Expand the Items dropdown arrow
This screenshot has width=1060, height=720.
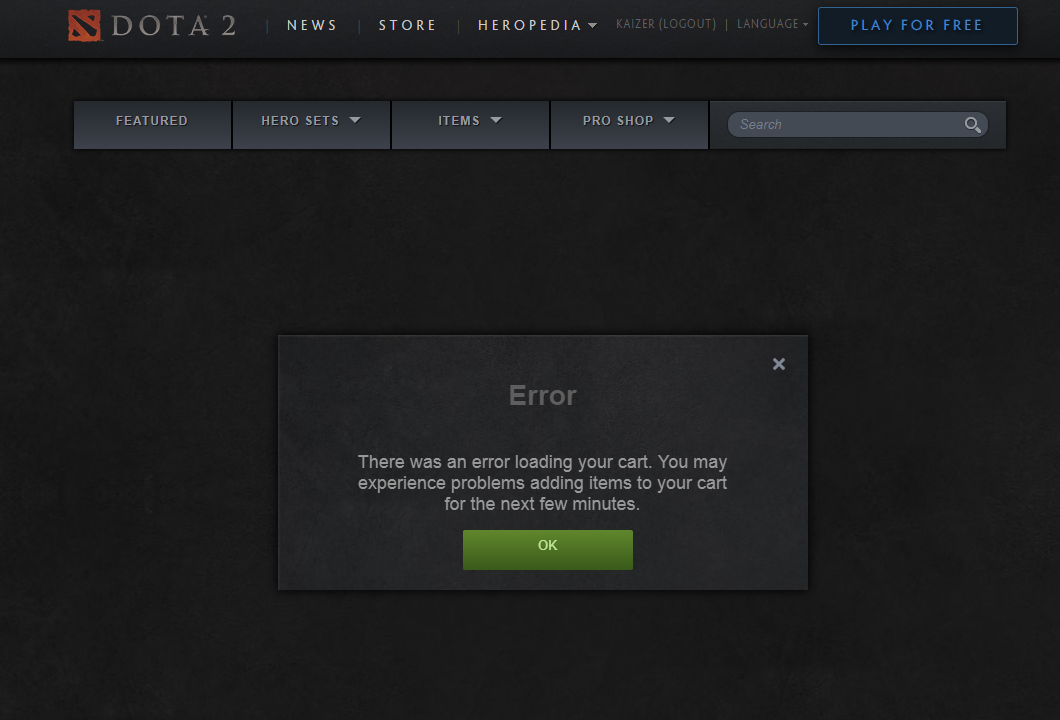tap(496, 120)
